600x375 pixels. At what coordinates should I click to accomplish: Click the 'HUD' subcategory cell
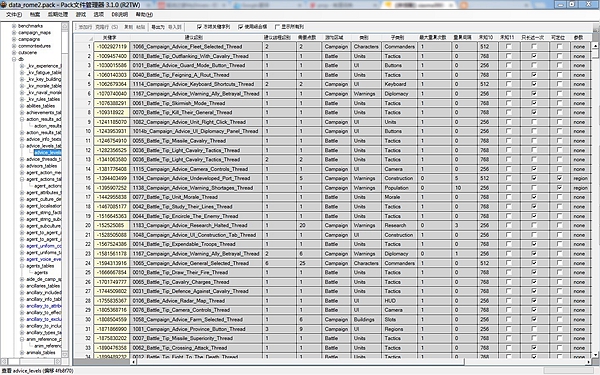click(x=399, y=301)
